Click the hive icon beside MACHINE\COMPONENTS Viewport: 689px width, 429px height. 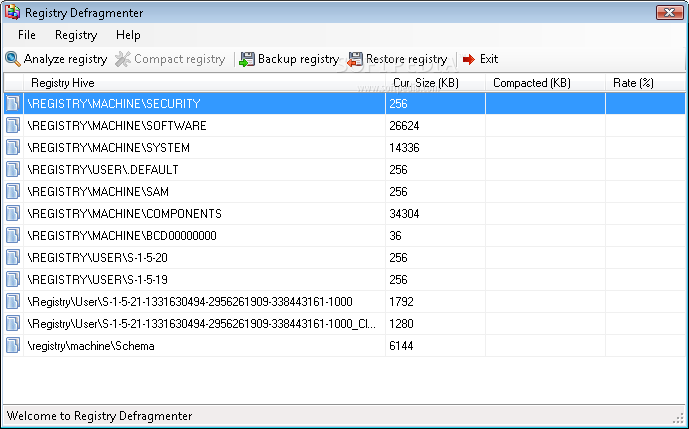13,213
